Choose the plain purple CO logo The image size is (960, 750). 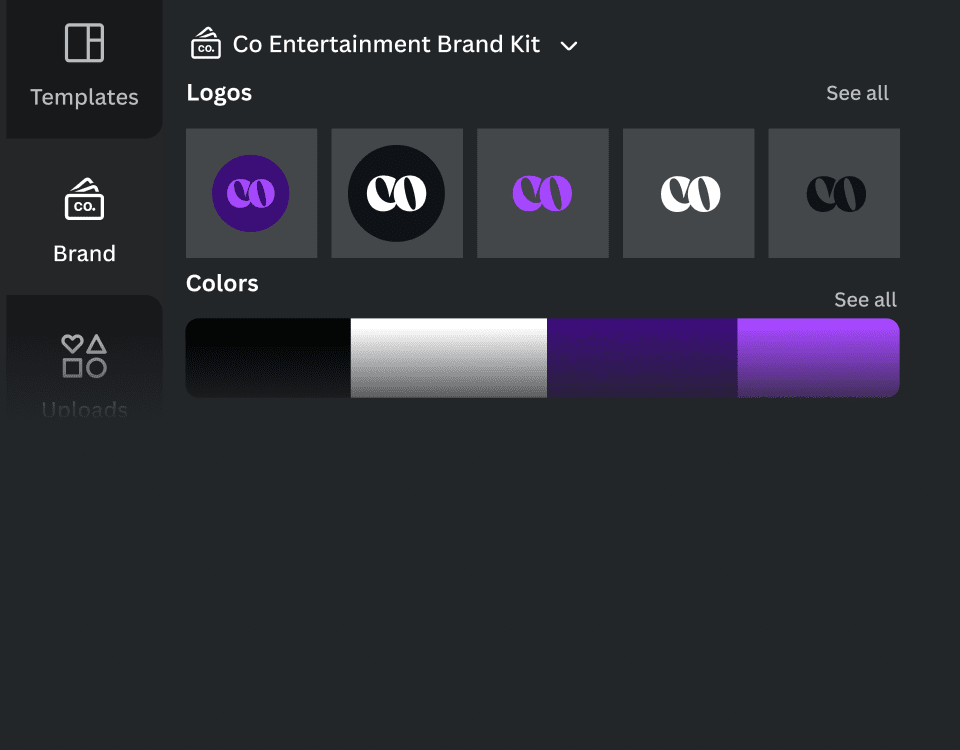(x=542, y=193)
